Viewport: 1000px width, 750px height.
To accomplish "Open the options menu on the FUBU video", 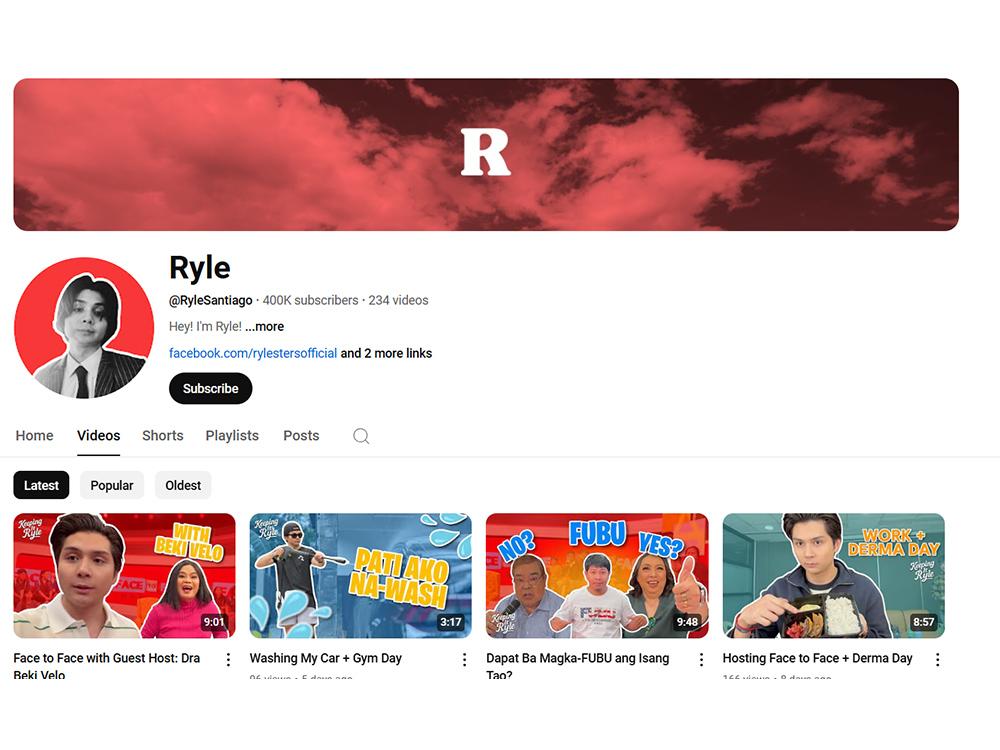I will pyautogui.click(x=700, y=659).
